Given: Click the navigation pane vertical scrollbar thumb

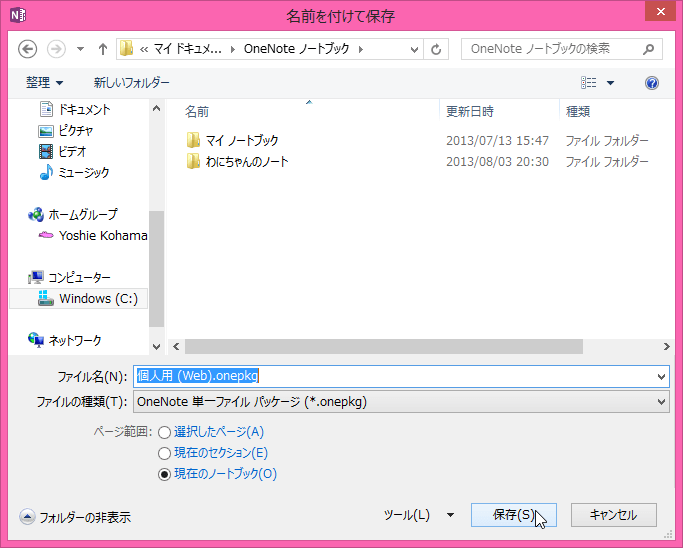Looking at the screenshot, I should tap(156, 269).
